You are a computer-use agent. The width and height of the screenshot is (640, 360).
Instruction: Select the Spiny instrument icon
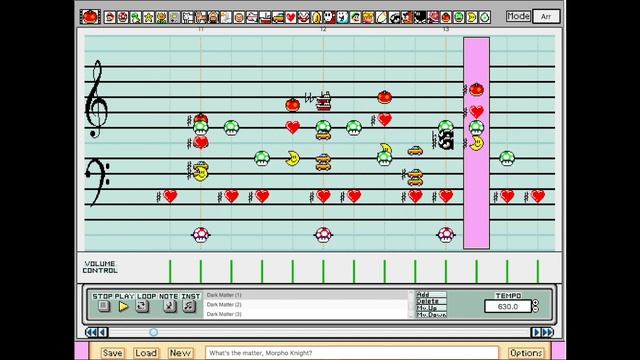433,17
